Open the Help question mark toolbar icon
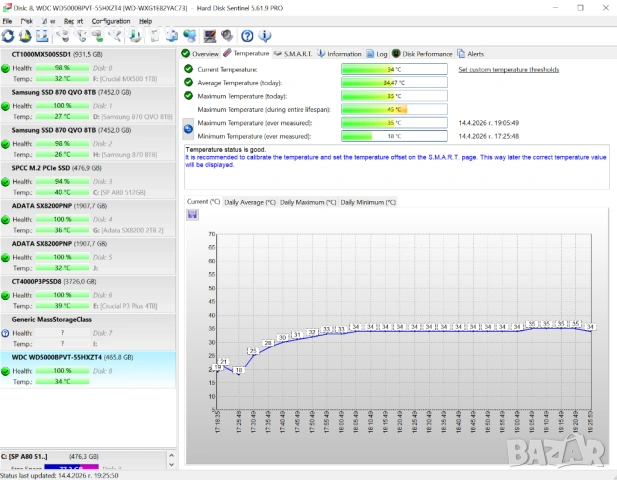The width and height of the screenshot is (617, 480). 246,36
